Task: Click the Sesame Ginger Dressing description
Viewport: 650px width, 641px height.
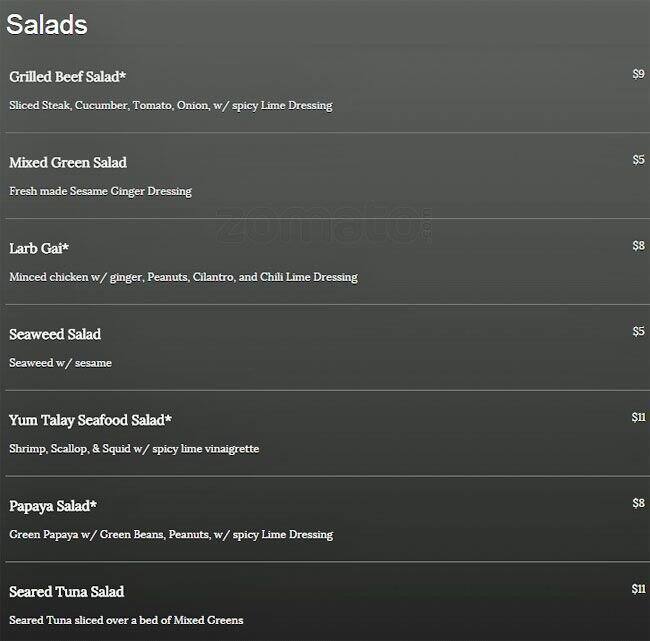Action: point(100,191)
